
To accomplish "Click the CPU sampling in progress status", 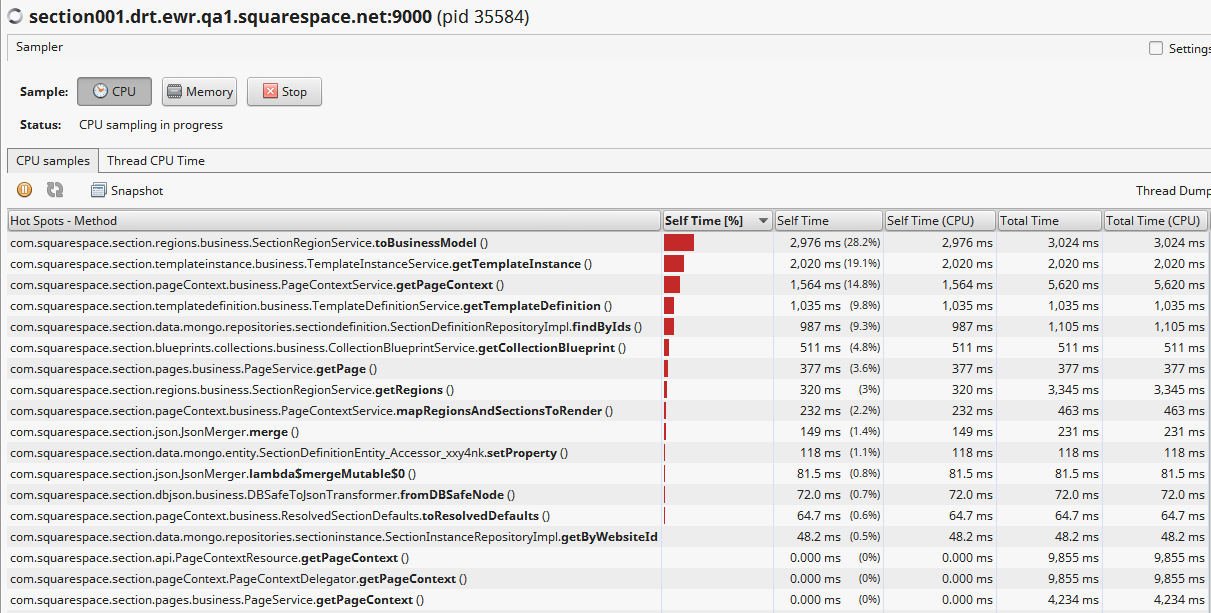I will [x=151, y=125].
